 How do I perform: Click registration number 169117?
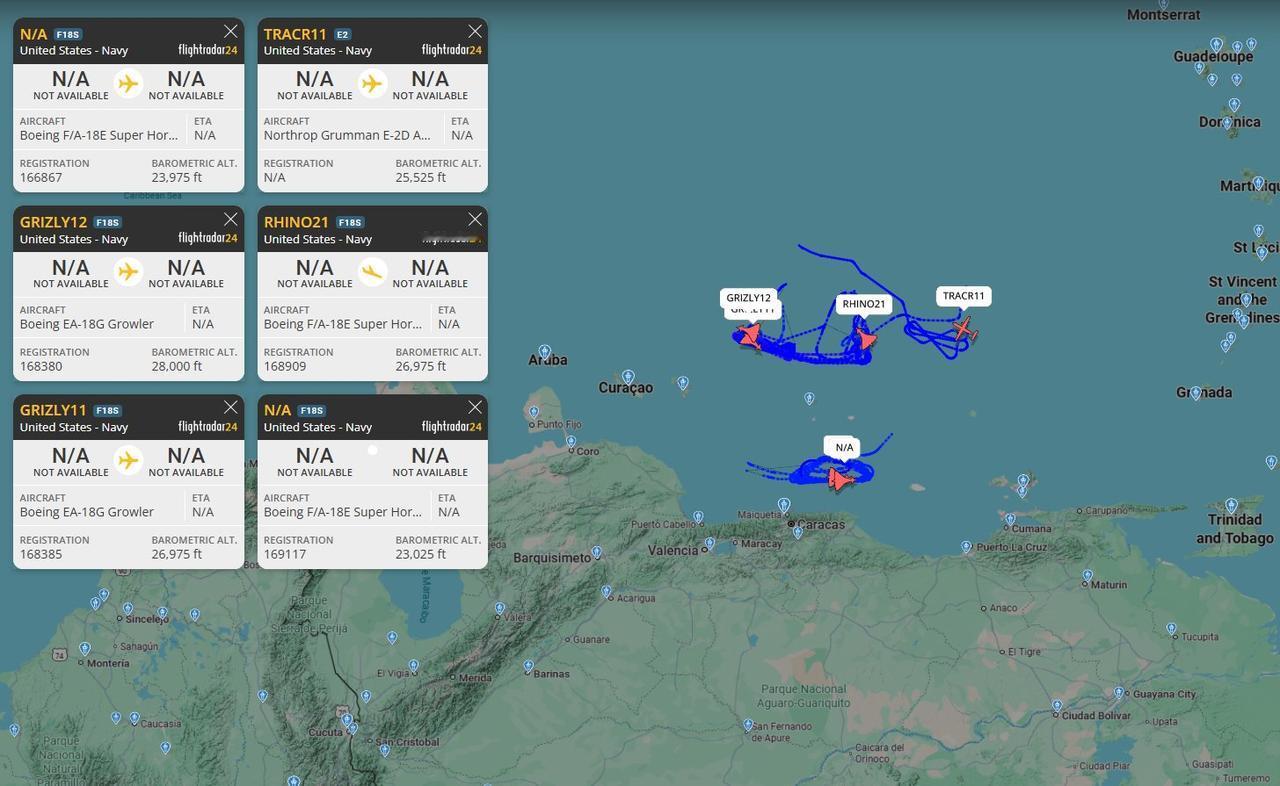tap(285, 554)
